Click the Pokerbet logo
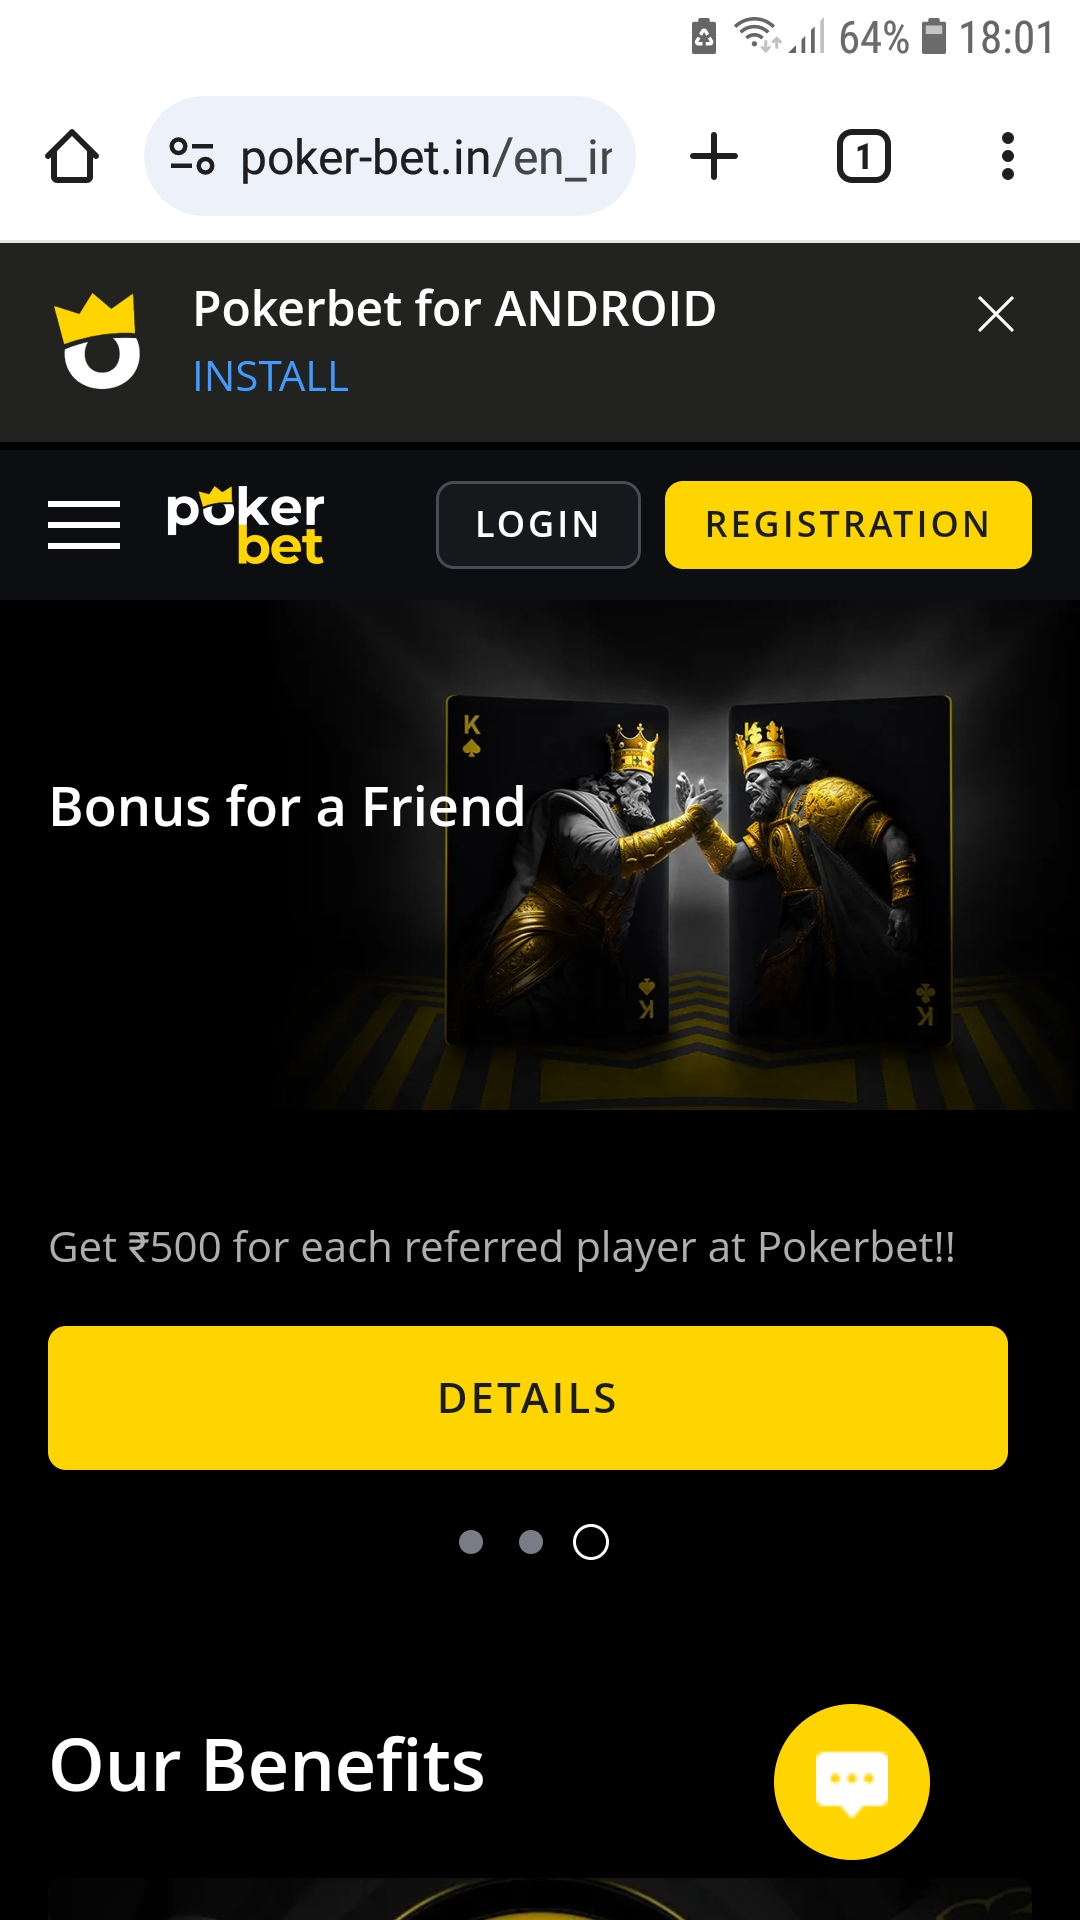 (x=245, y=525)
